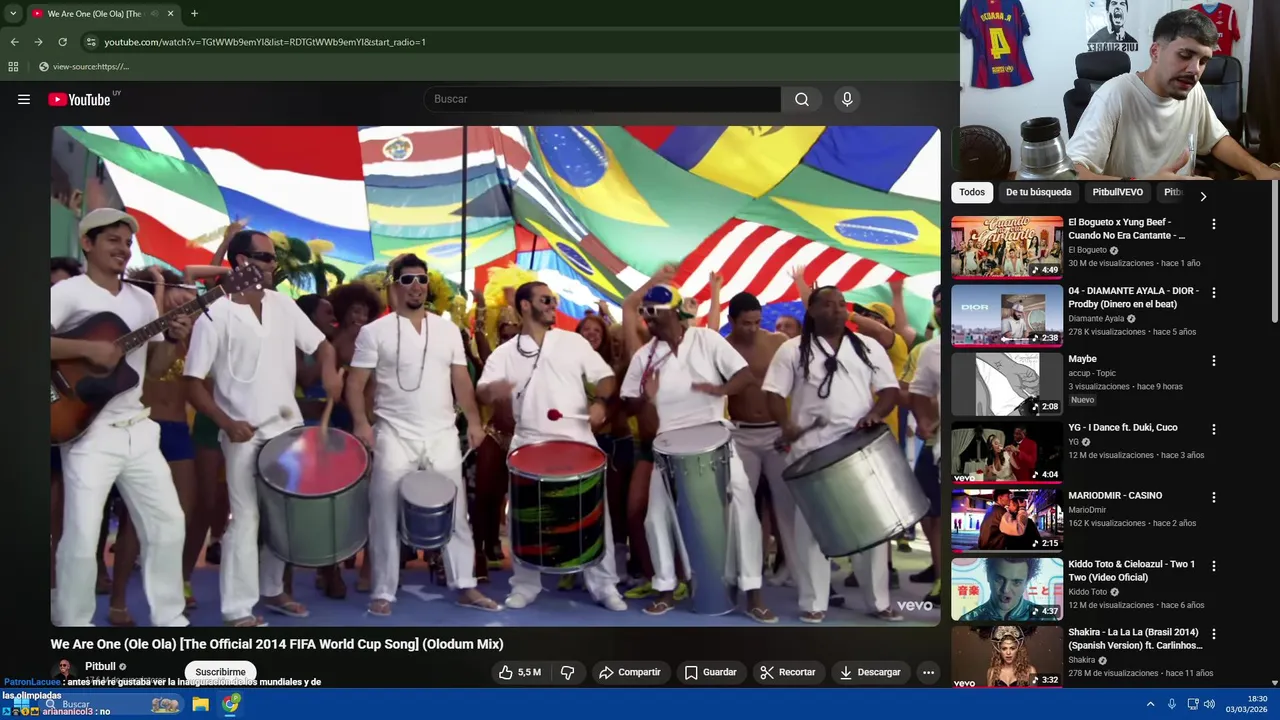This screenshot has height=720, width=1280.
Task: Open options for Diamante Ayala DIOR video
Action: 1214,293
